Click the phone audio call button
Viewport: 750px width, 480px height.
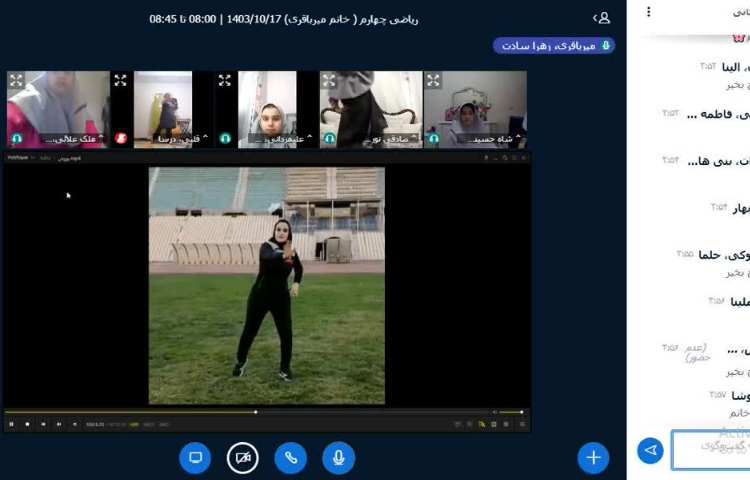pos(290,458)
